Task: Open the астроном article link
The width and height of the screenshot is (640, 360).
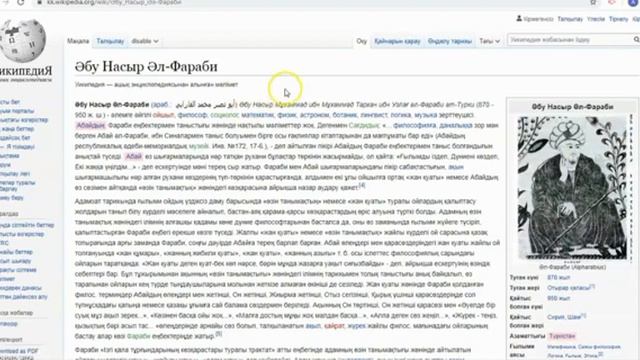Action: point(314,115)
